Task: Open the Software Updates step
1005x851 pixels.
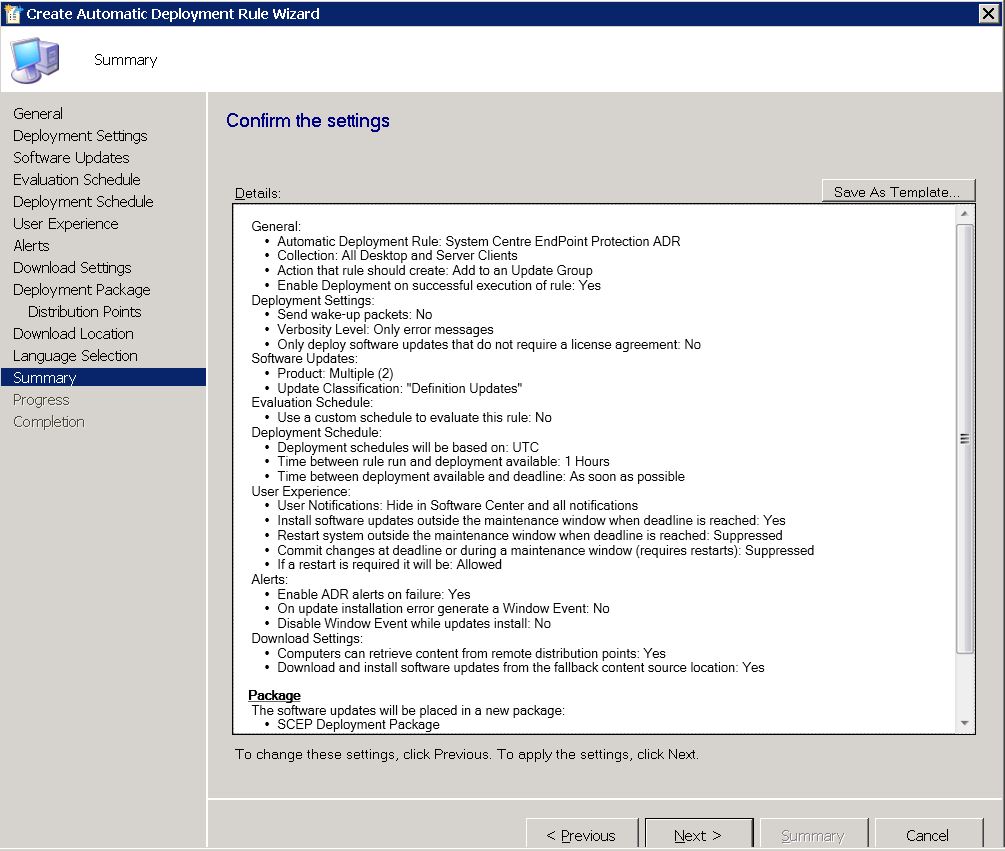Action: (x=71, y=158)
